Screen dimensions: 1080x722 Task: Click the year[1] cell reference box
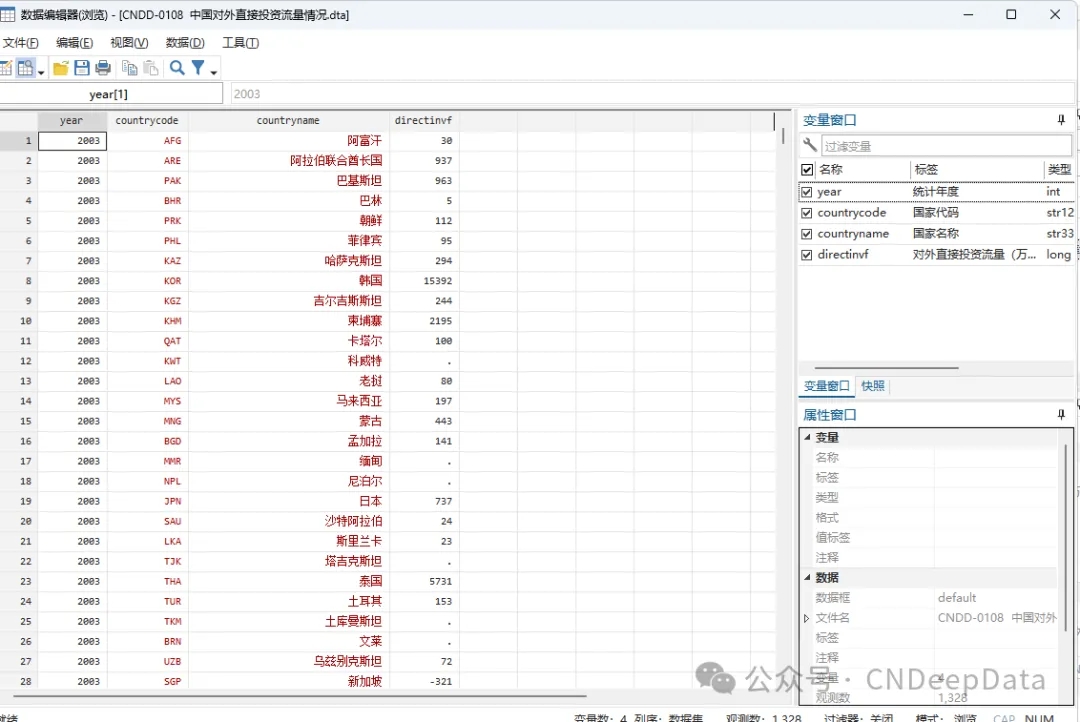(109, 94)
